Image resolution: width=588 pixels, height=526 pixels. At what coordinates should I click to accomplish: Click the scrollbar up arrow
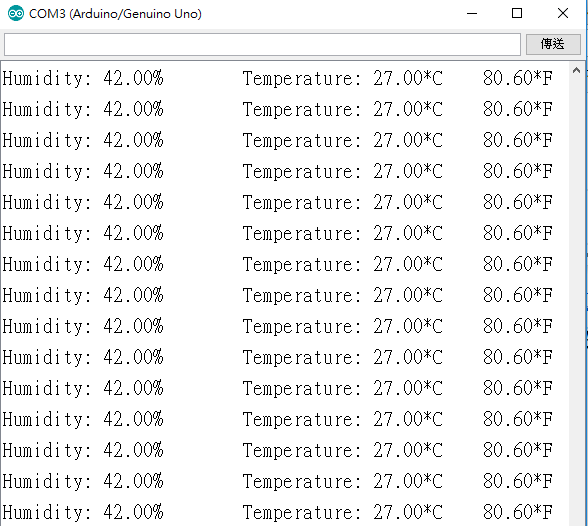coord(576,70)
